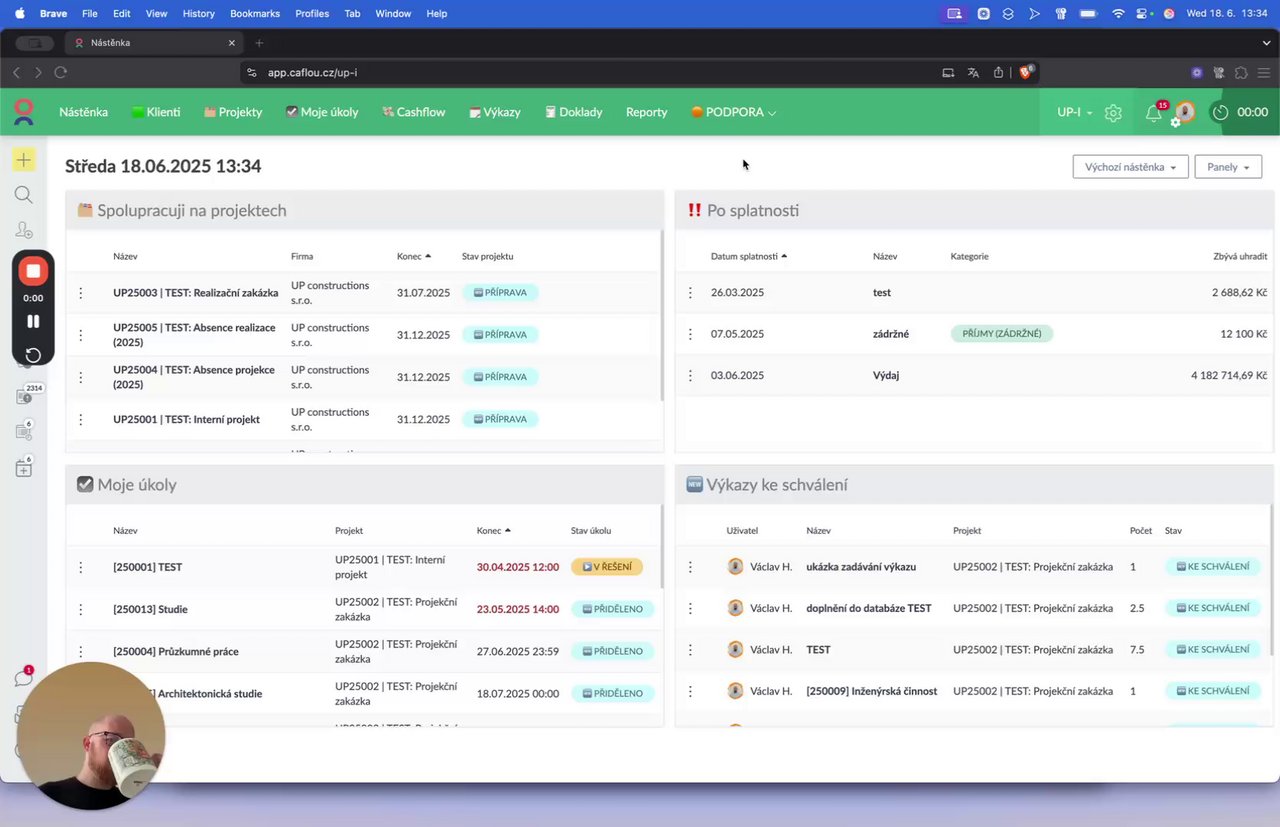Image resolution: width=1280 pixels, height=827 pixels.
Task: Click the overdue date 30.04.2025 12:00
Action: coord(518,567)
